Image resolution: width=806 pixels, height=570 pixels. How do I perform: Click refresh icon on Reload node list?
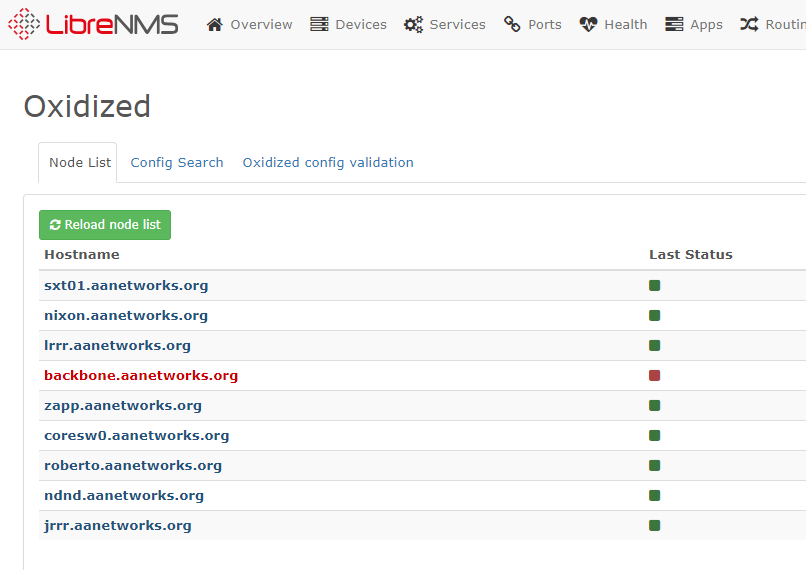tap(55, 225)
